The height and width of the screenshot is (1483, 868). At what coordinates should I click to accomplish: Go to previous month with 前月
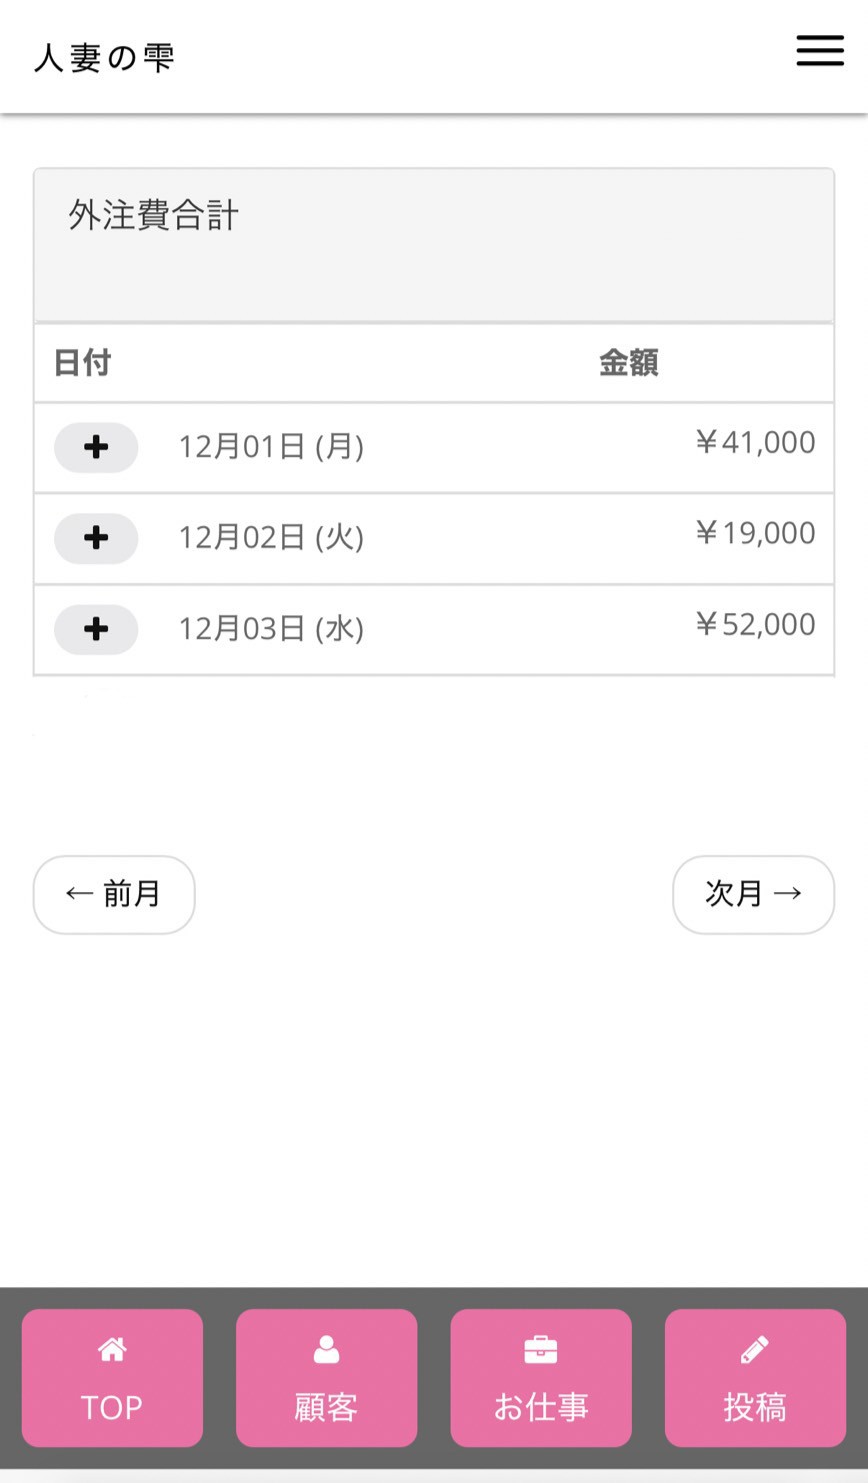click(114, 894)
